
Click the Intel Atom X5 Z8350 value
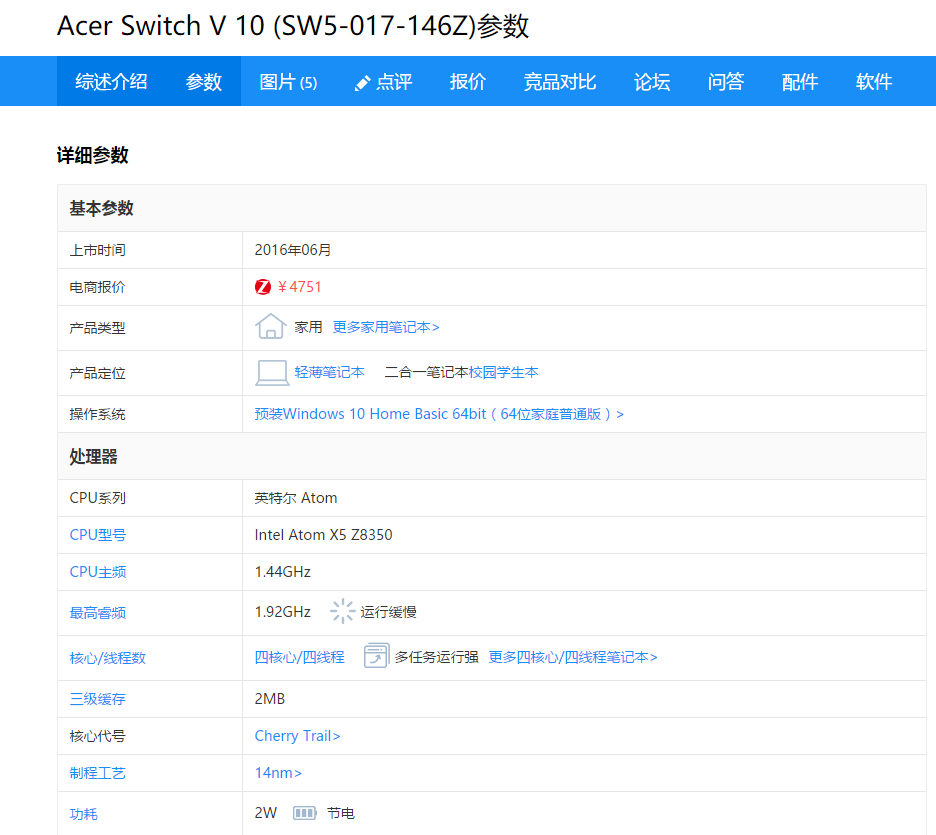coord(324,535)
